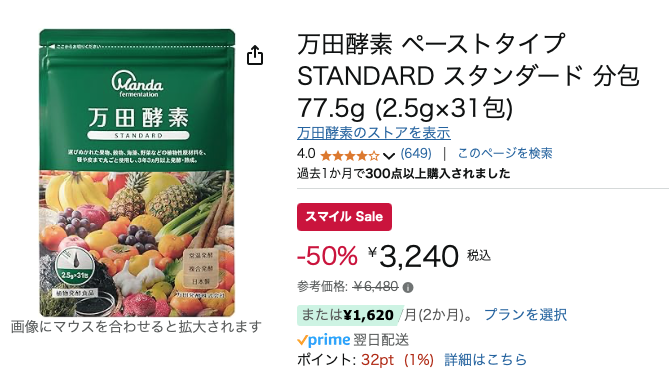This screenshot has width=669, height=376.
Task: Expand the rating breakdown chevron
Action: [x=389, y=155]
